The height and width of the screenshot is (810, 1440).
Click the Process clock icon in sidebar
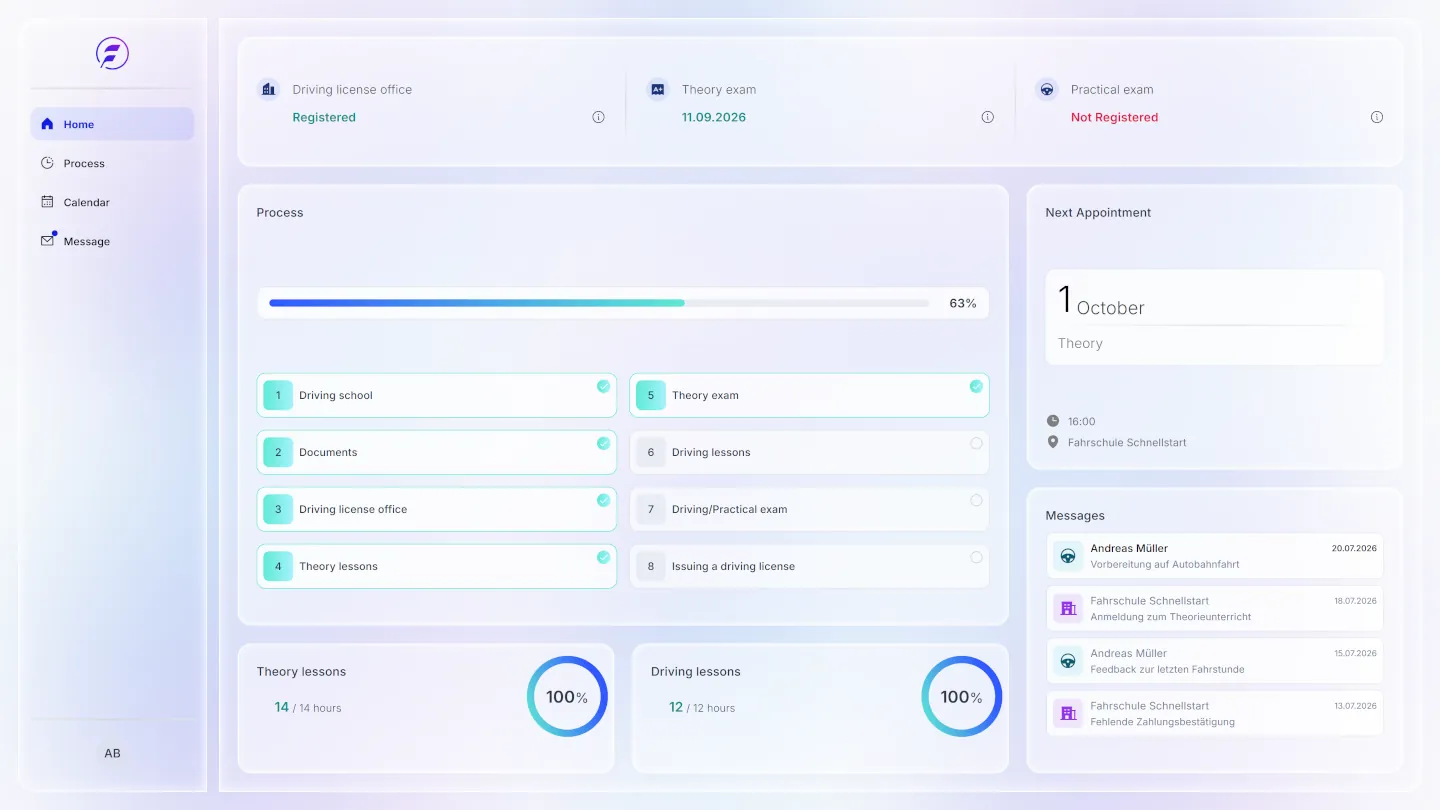[47, 163]
